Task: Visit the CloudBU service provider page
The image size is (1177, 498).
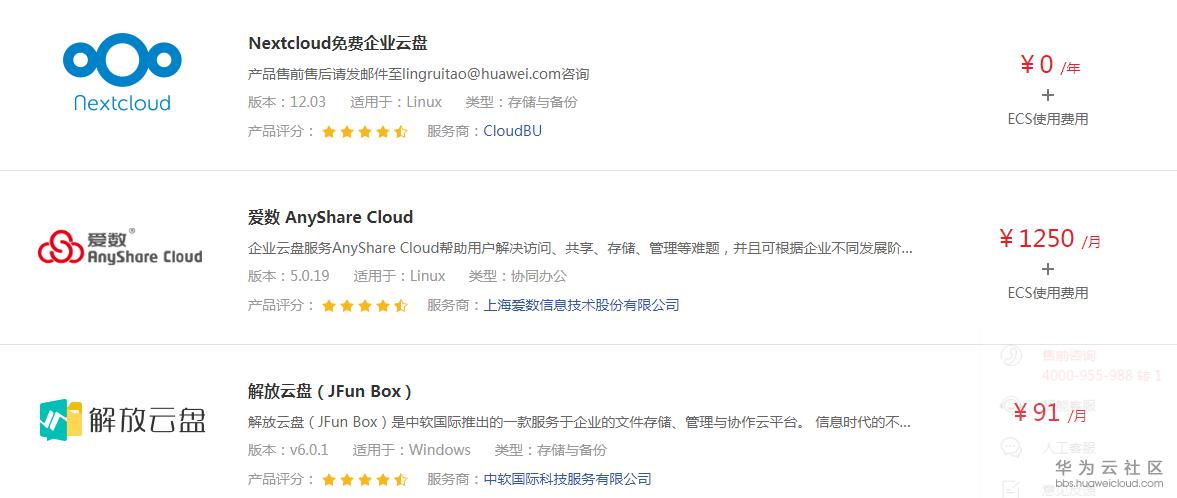Action: coord(512,131)
